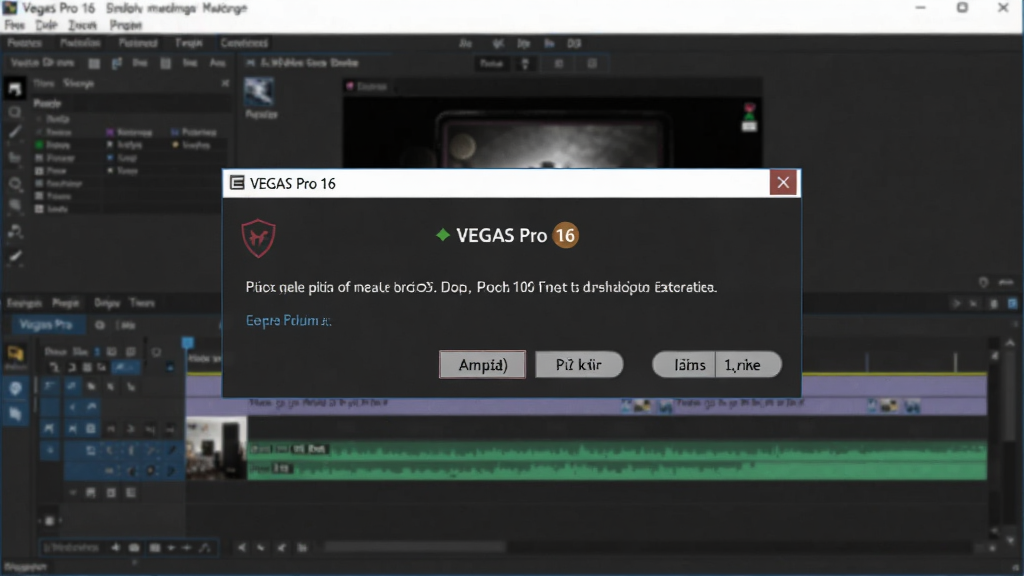1024x576 pixels.
Task: Click the camera icon in bottom toolbar
Action: [134, 547]
